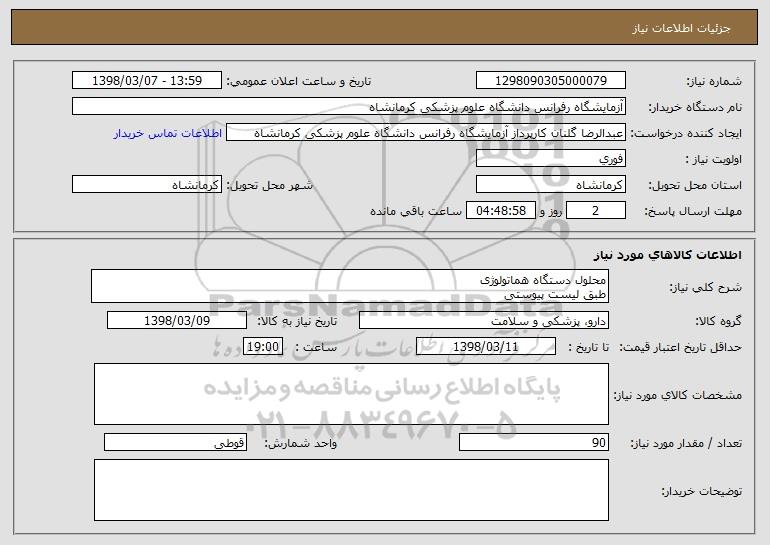The height and width of the screenshot is (545, 770).
Task: Click the time field showing 19:00
Action: 263,346
